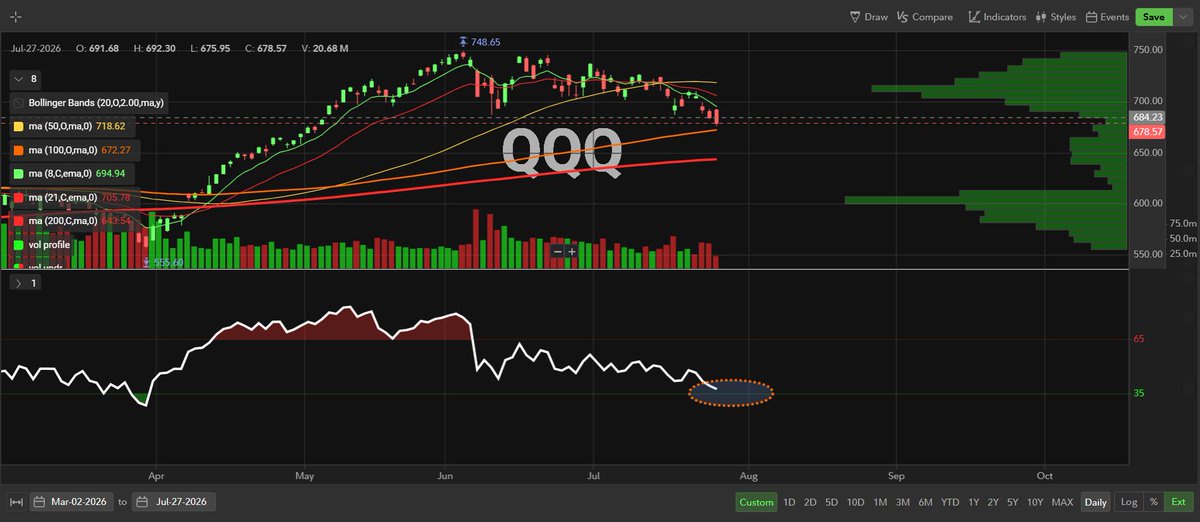
Task: Toggle the Ext extended hours option
Action: click(x=1178, y=502)
